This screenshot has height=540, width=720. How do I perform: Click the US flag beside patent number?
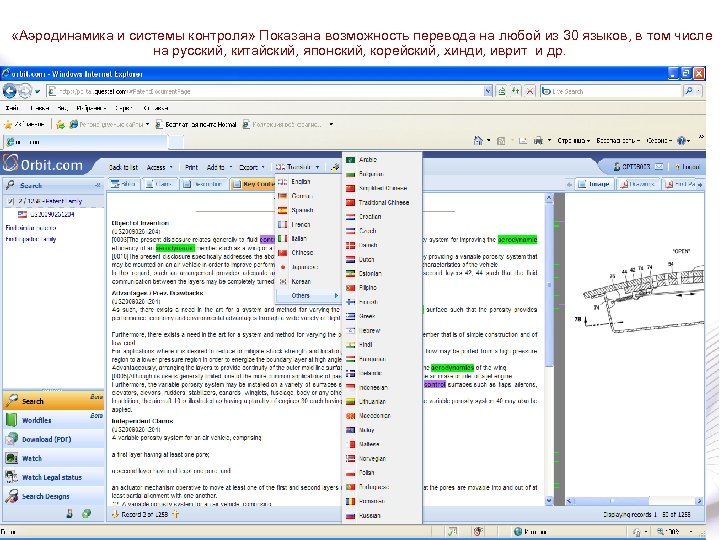[x=22, y=214]
